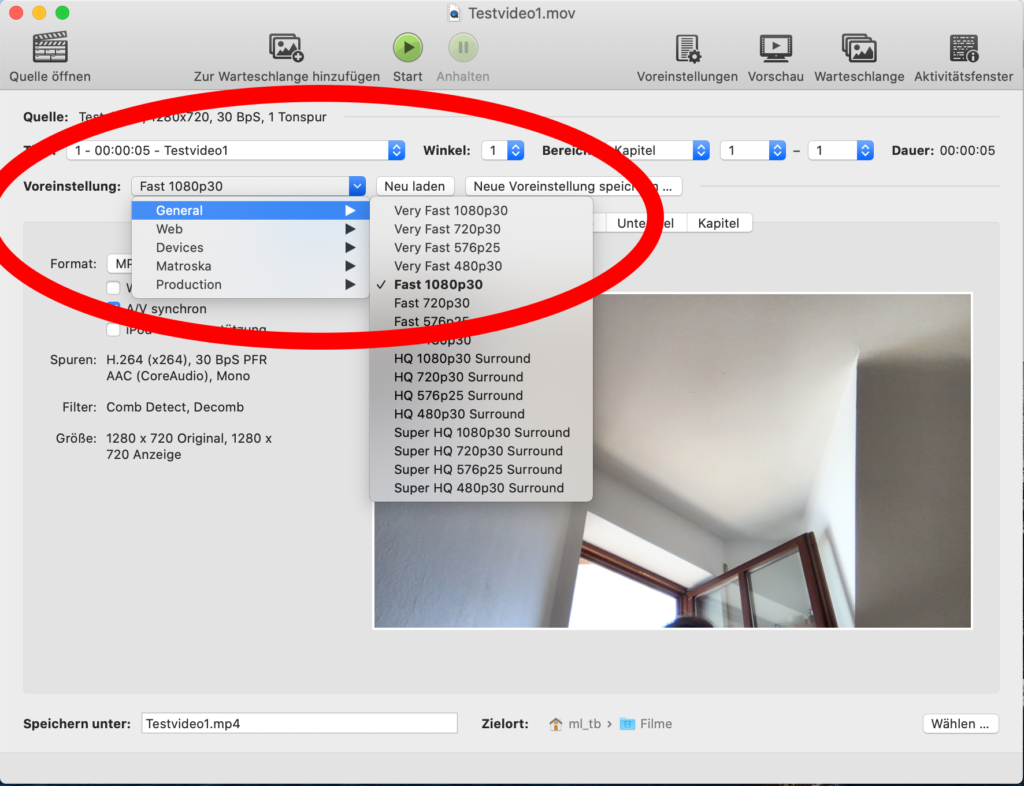1024x786 pixels.
Task: Click the Zur Warteschlange hinzufügen icon
Action: tap(286, 48)
